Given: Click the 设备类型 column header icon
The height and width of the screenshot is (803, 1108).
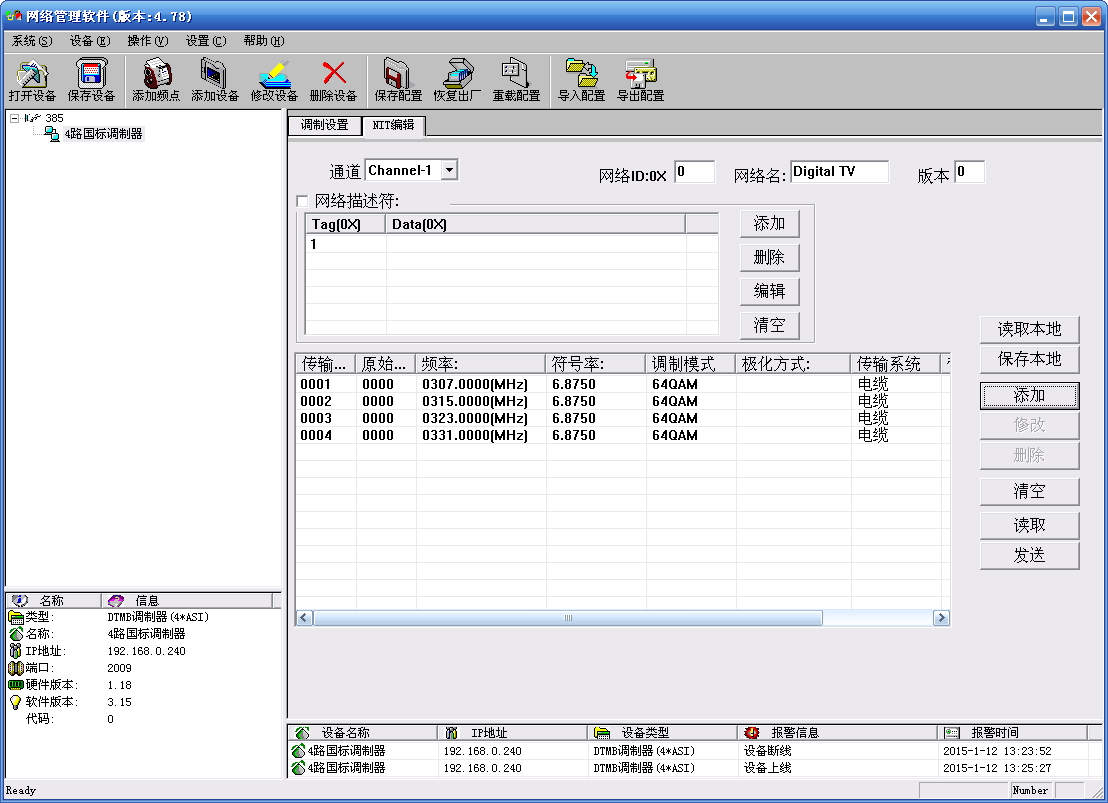Looking at the screenshot, I should (602, 733).
